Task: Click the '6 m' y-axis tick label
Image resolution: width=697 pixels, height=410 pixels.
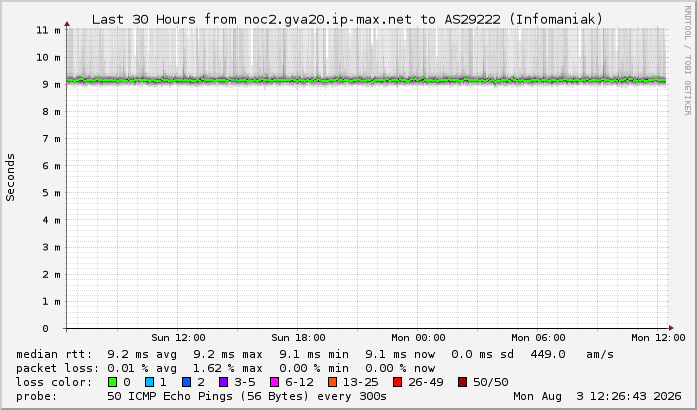Action: pyautogui.click(x=52, y=166)
